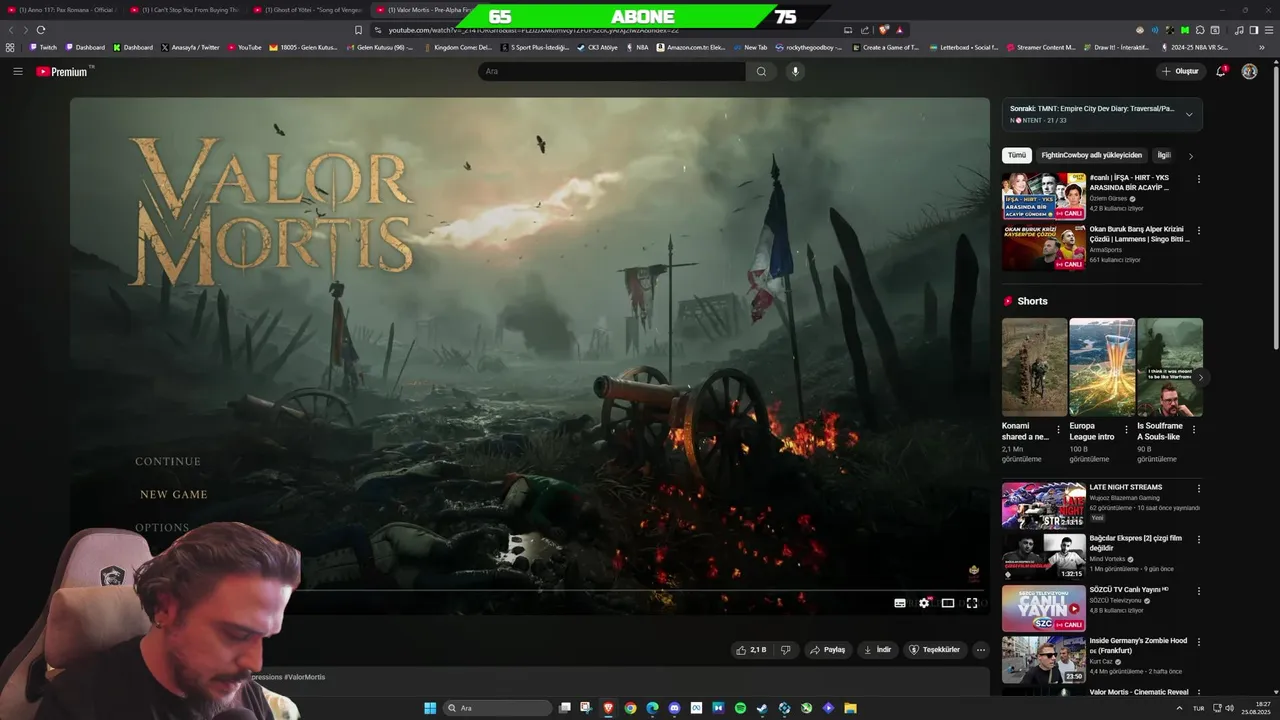Click the hashtag #ValorMortis in description
1280x720 pixels.
point(304,677)
